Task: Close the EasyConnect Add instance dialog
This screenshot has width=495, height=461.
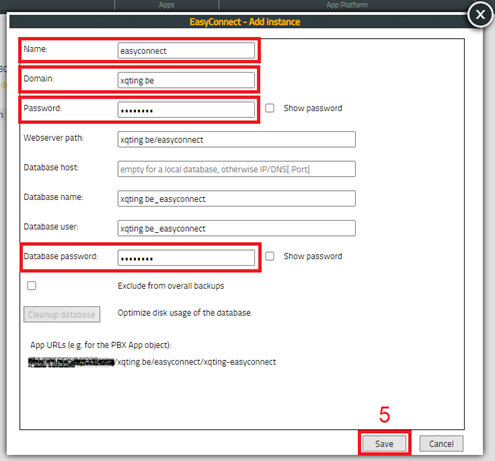Action: (x=480, y=15)
